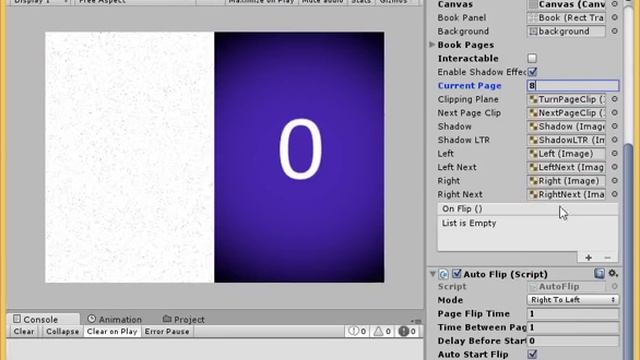Uncheck Enable Shadow Effect checkbox

532,72
